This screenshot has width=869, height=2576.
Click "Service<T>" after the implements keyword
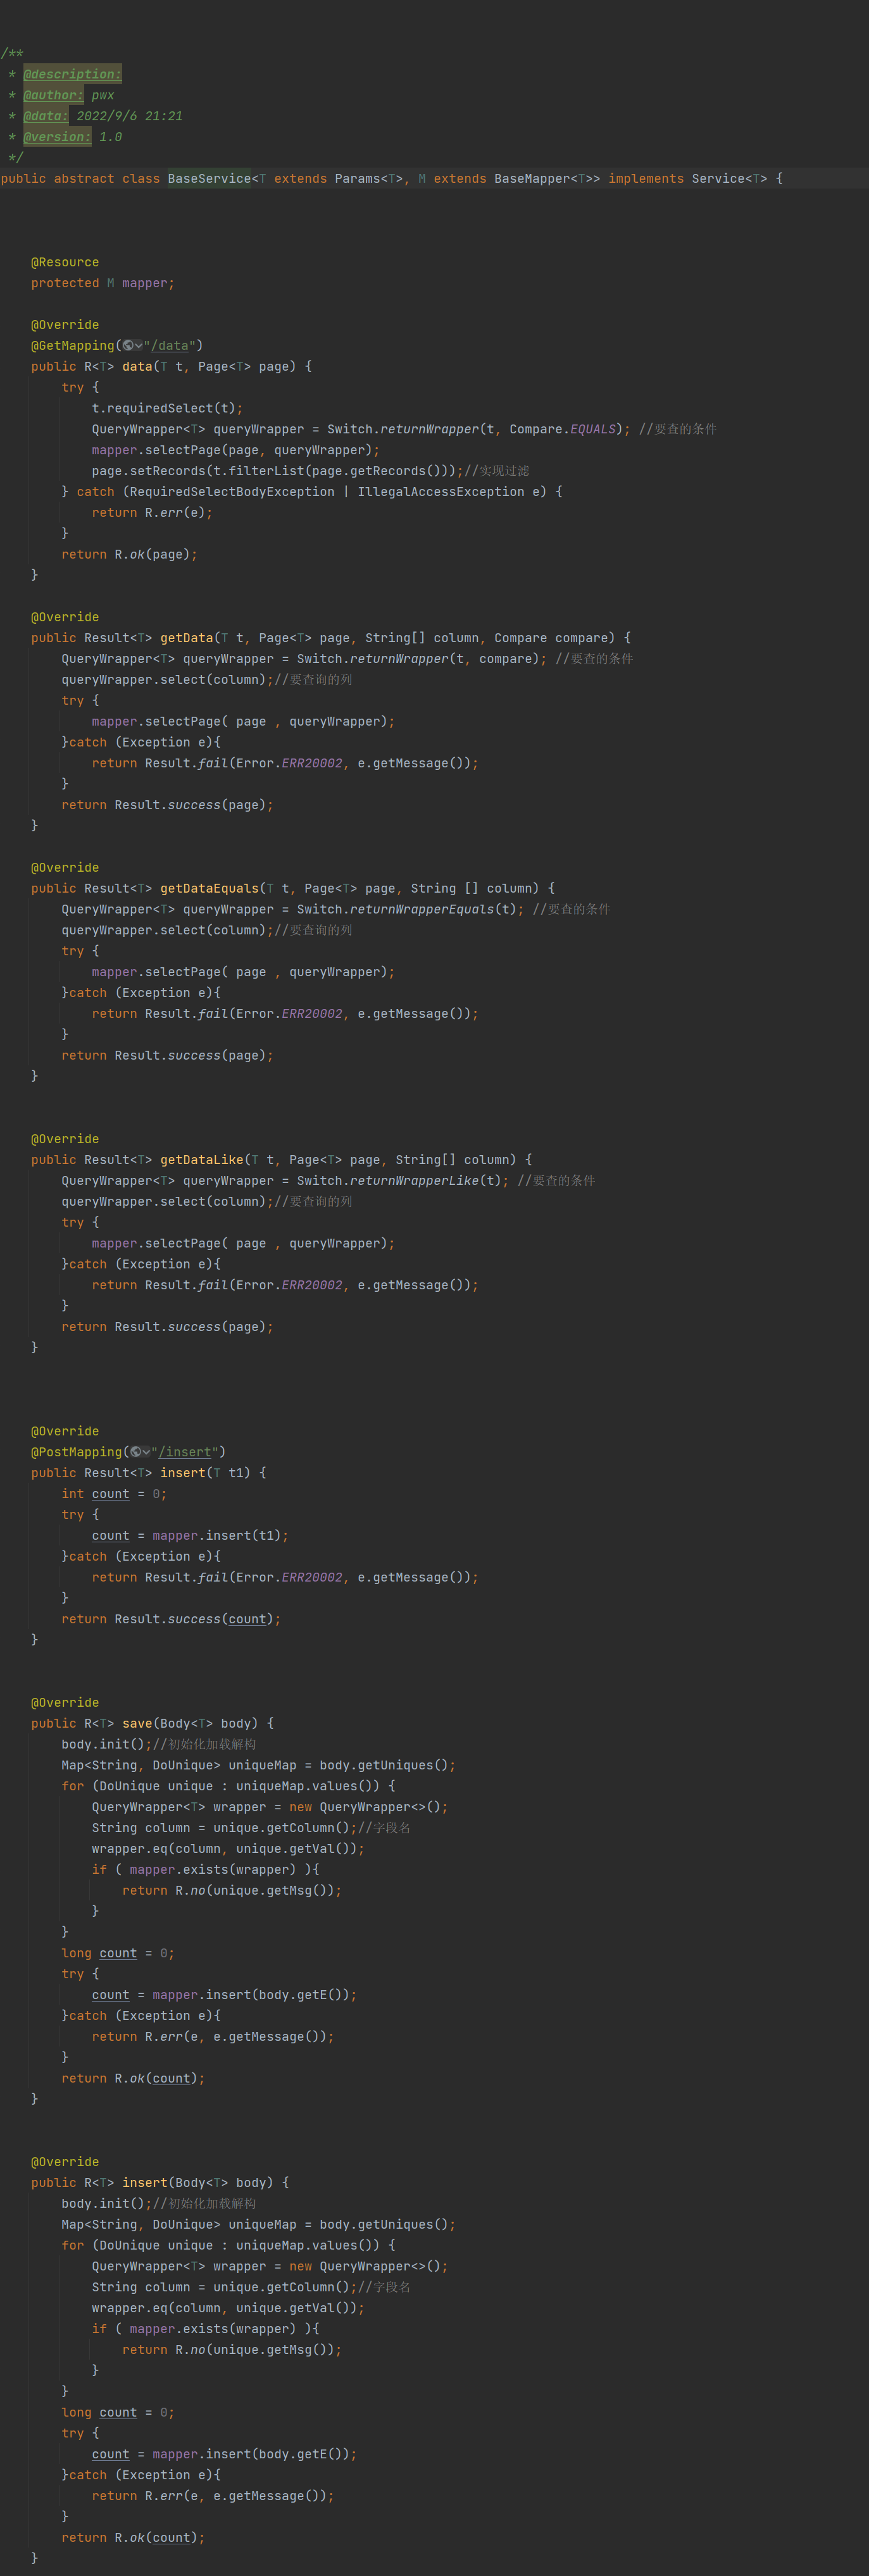[730, 179]
